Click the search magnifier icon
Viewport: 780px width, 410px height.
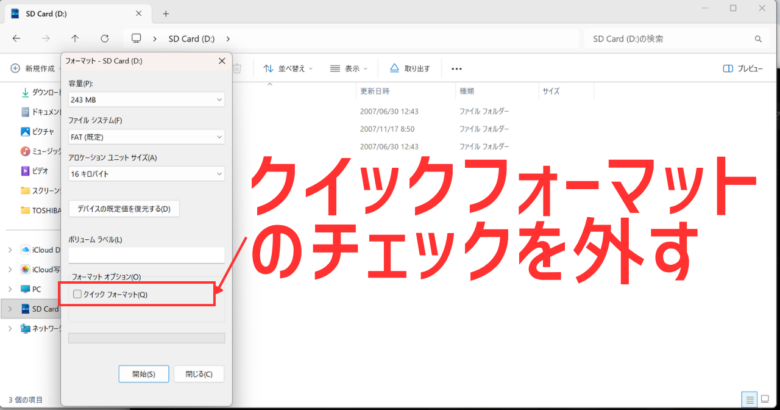pyautogui.click(x=758, y=39)
